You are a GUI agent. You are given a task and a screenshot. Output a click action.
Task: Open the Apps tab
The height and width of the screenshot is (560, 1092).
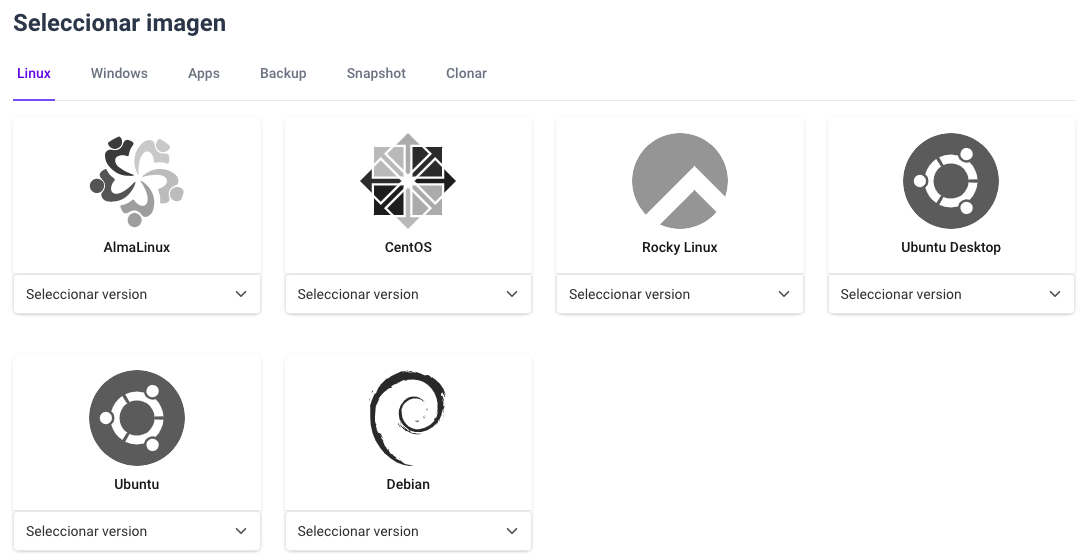(204, 73)
